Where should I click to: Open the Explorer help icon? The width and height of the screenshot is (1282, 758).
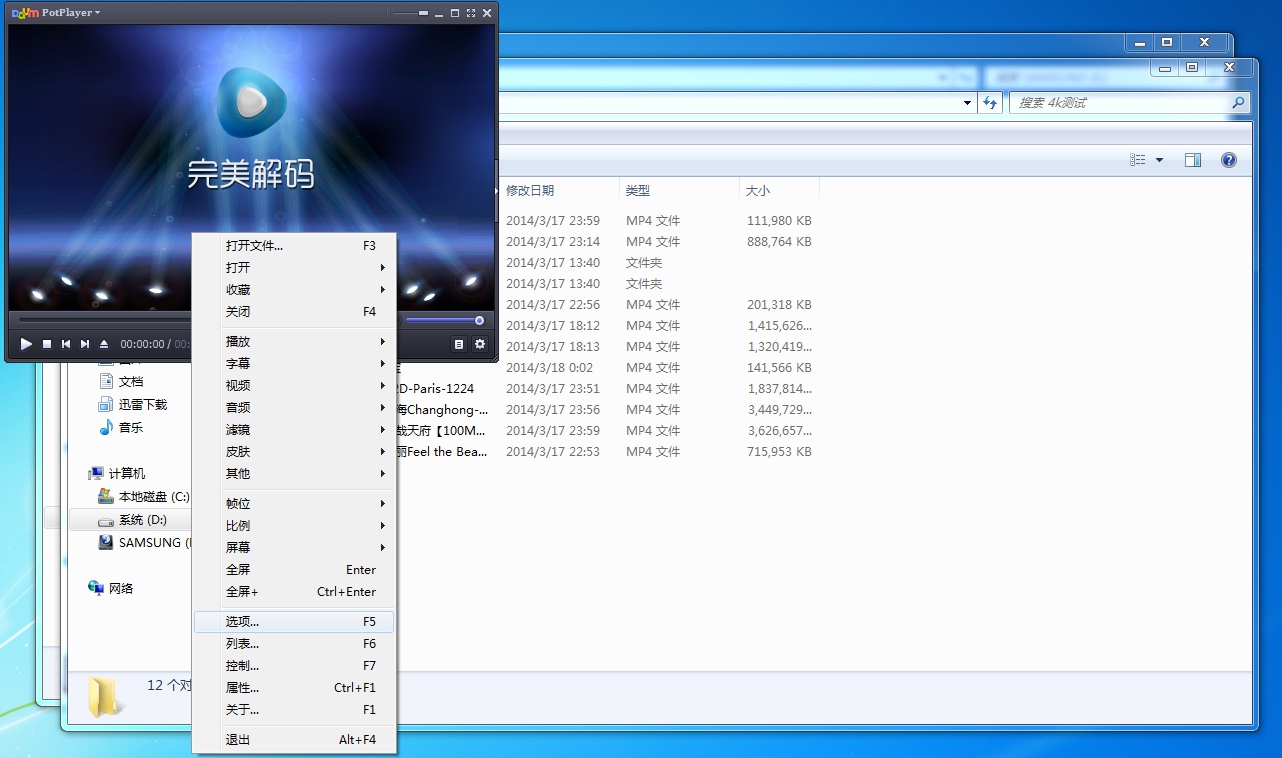tap(1229, 160)
